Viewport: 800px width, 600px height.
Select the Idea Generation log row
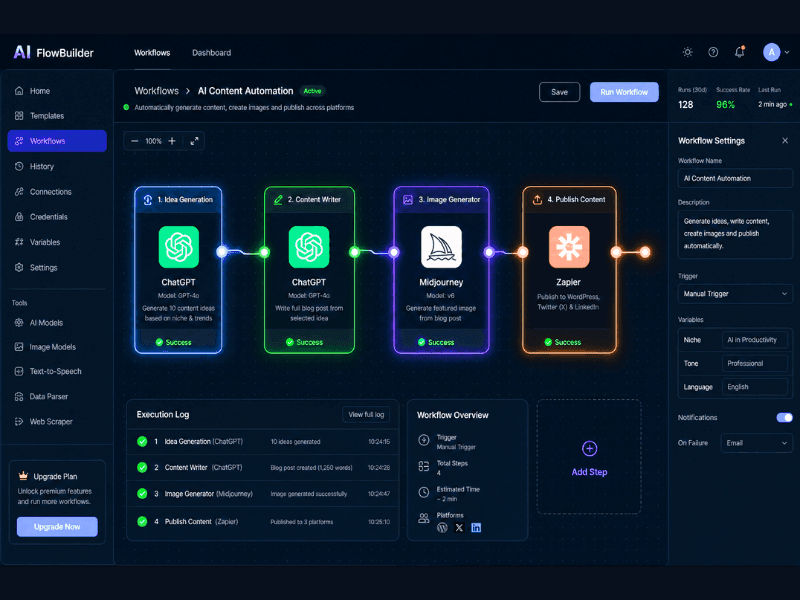(x=262, y=441)
